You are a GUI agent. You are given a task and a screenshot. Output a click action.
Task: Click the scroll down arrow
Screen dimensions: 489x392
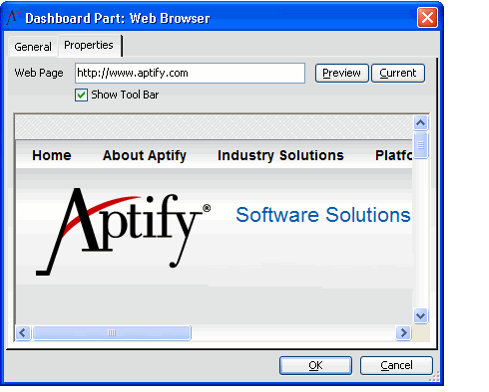[x=420, y=315]
